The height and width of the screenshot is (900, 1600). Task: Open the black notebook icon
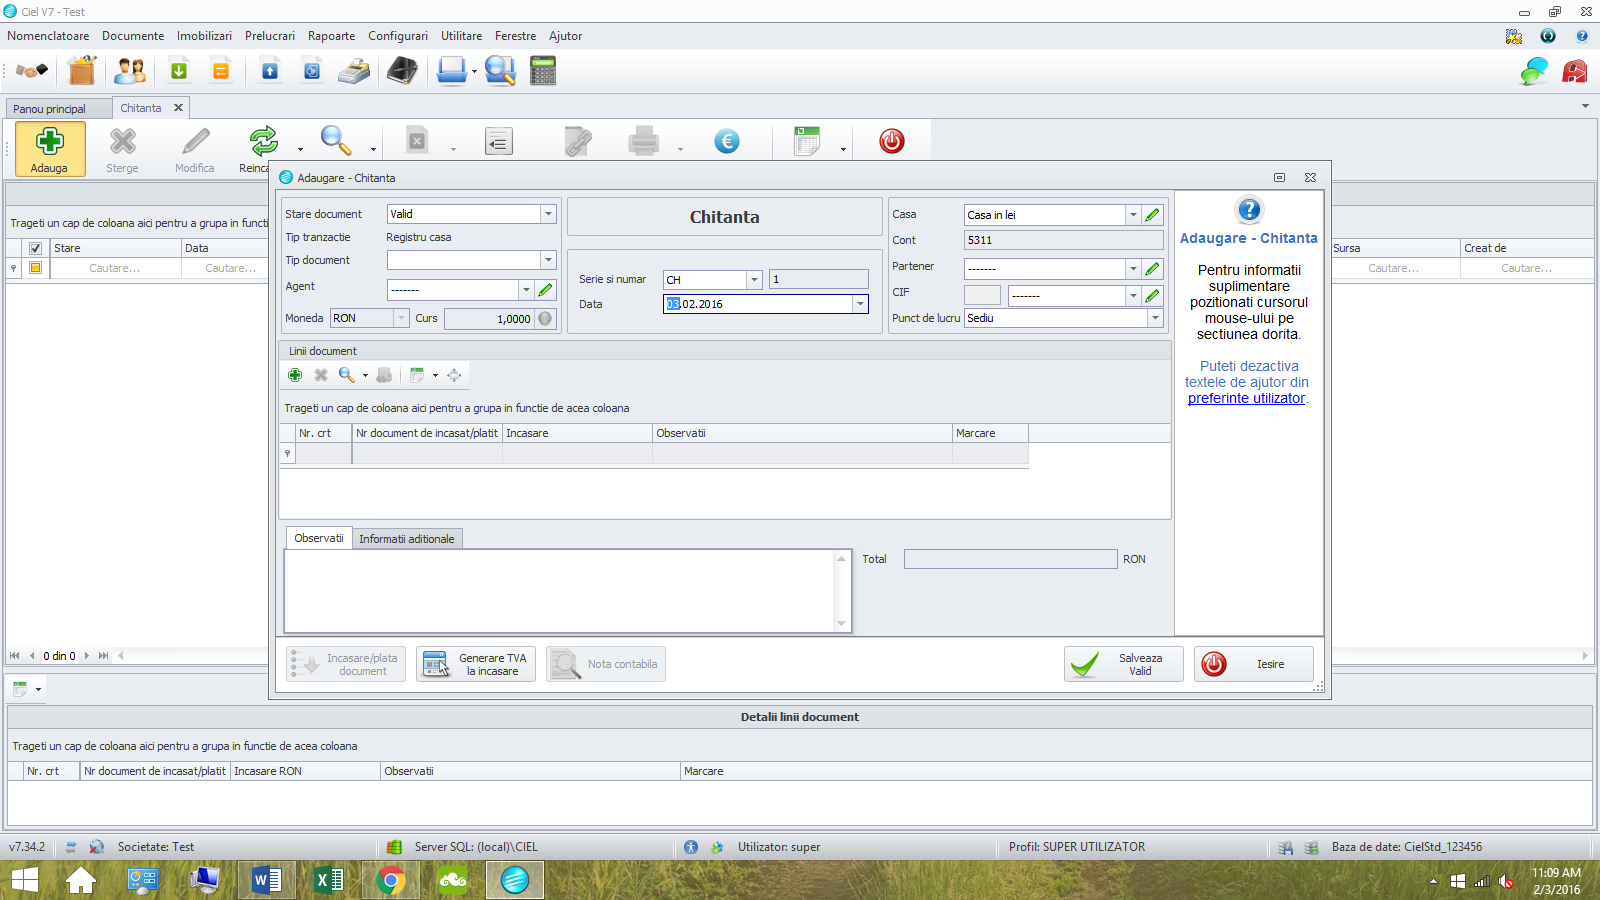(402, 71)
